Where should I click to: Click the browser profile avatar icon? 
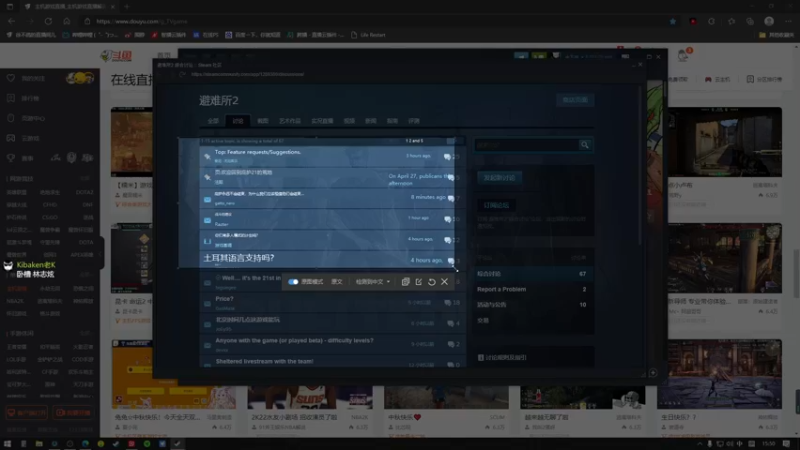(x=769, y=21)
